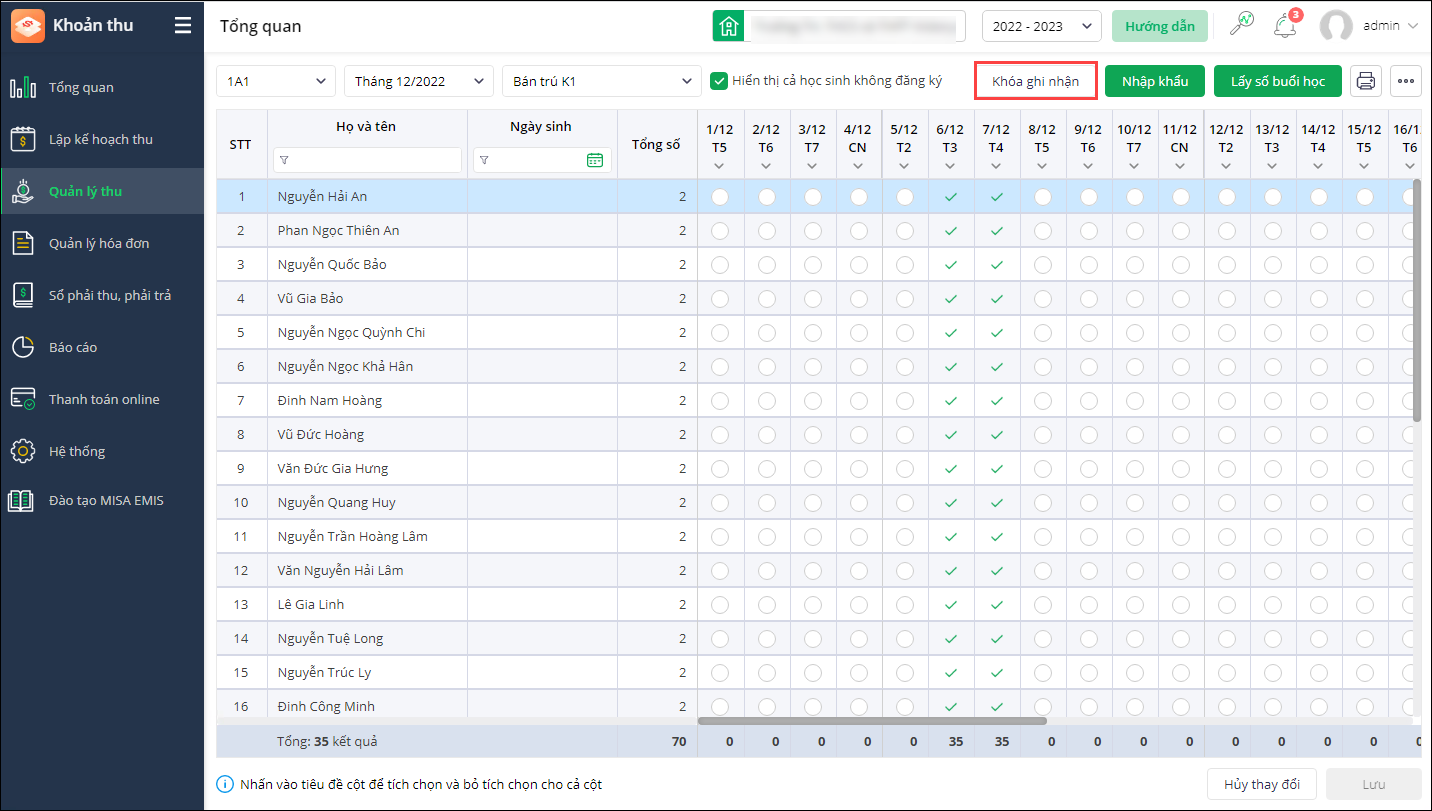
Task: Click the hamburger menu icon in sidebar
Action: click(x=182, y=26)
